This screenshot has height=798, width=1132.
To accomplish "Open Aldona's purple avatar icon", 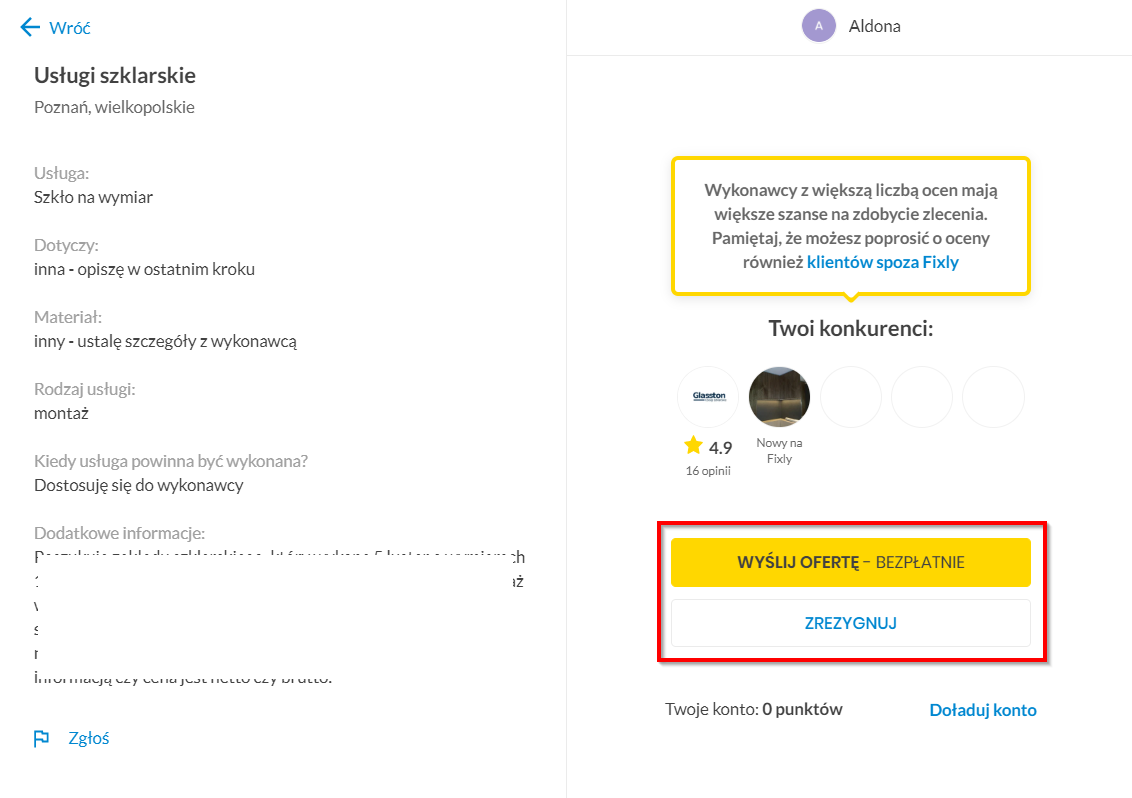I will (x=819, y=26).
